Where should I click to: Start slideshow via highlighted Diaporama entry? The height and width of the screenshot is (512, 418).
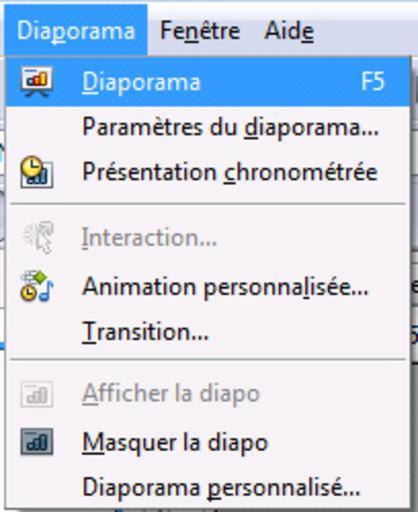pos(208,82)
